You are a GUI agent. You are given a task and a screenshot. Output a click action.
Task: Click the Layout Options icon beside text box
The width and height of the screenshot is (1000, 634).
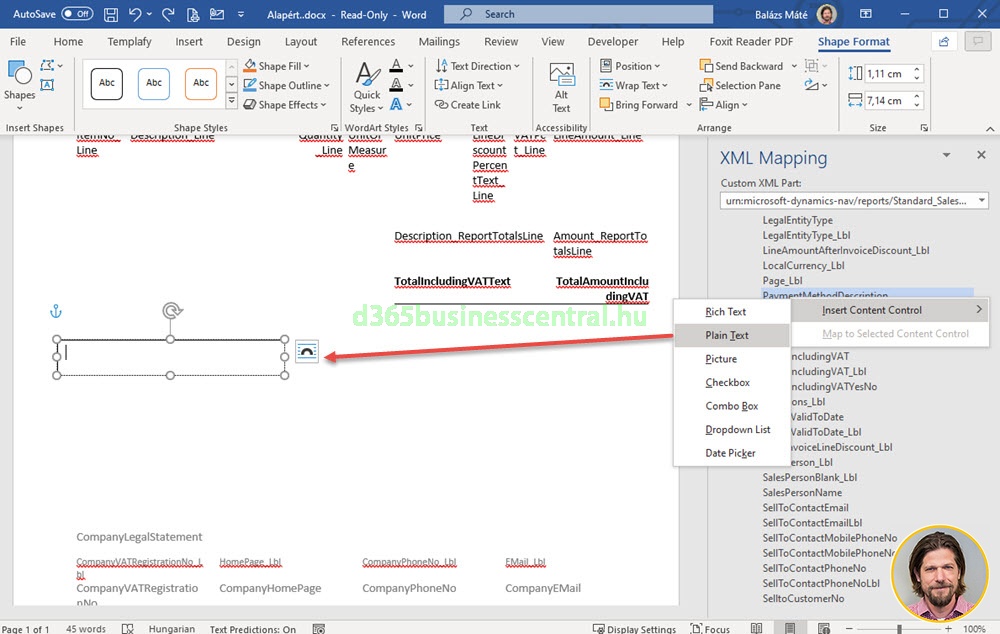307,351
